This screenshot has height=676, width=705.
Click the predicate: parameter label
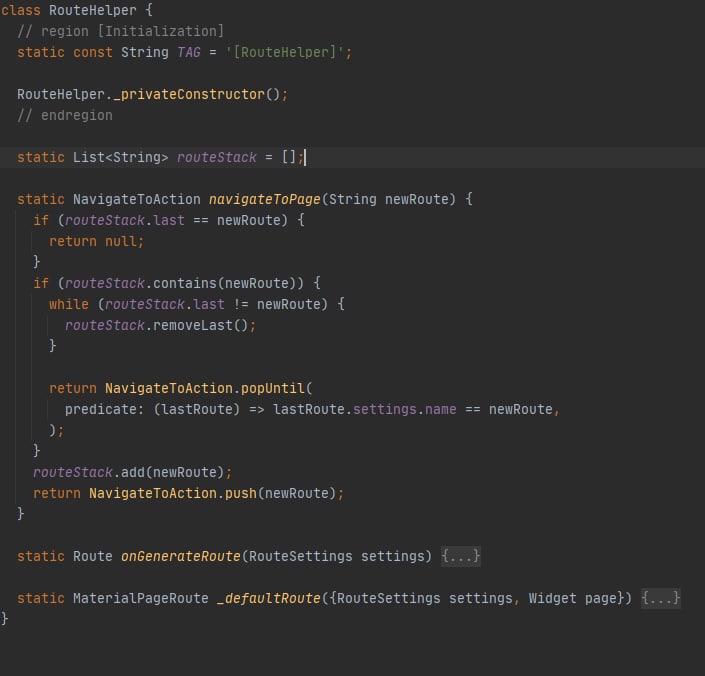[x=104, y=409]
